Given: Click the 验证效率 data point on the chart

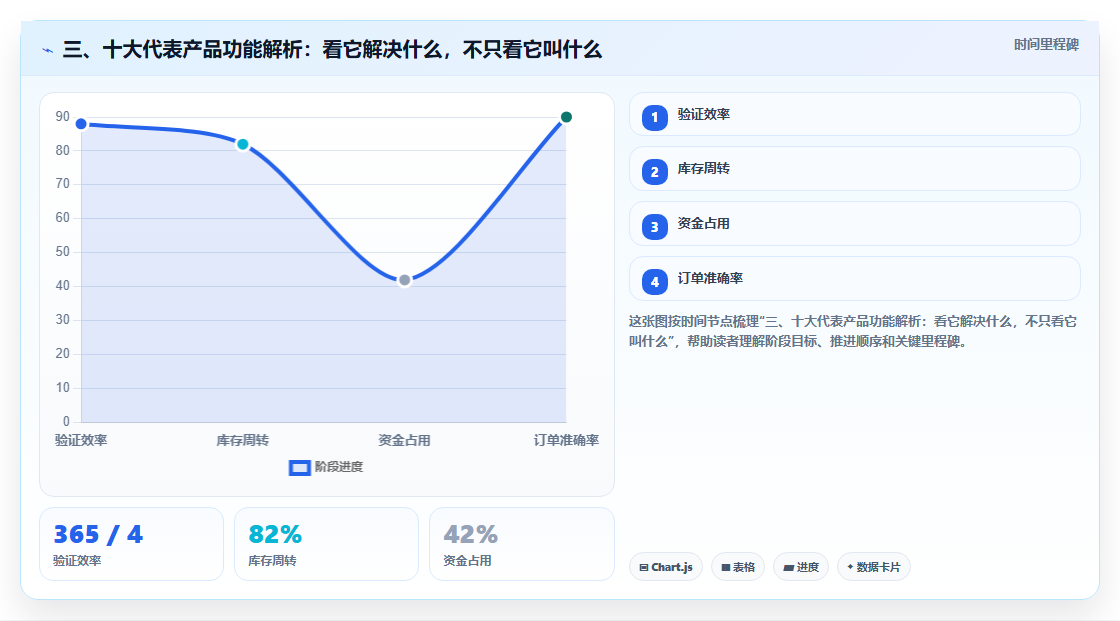Looking at the screenshot, I should (x=81, y=124).
